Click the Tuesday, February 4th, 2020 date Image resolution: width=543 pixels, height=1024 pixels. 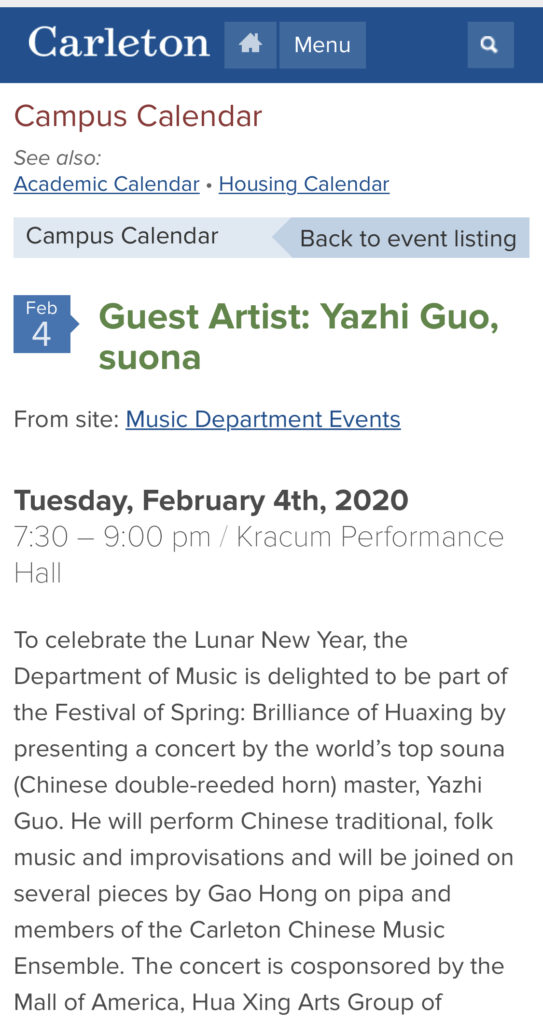point(211,501)
